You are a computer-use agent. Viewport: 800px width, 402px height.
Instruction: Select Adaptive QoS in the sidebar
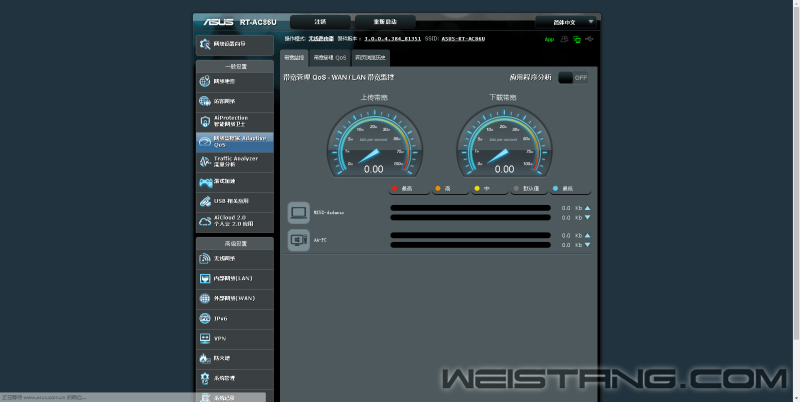(235, 142)
